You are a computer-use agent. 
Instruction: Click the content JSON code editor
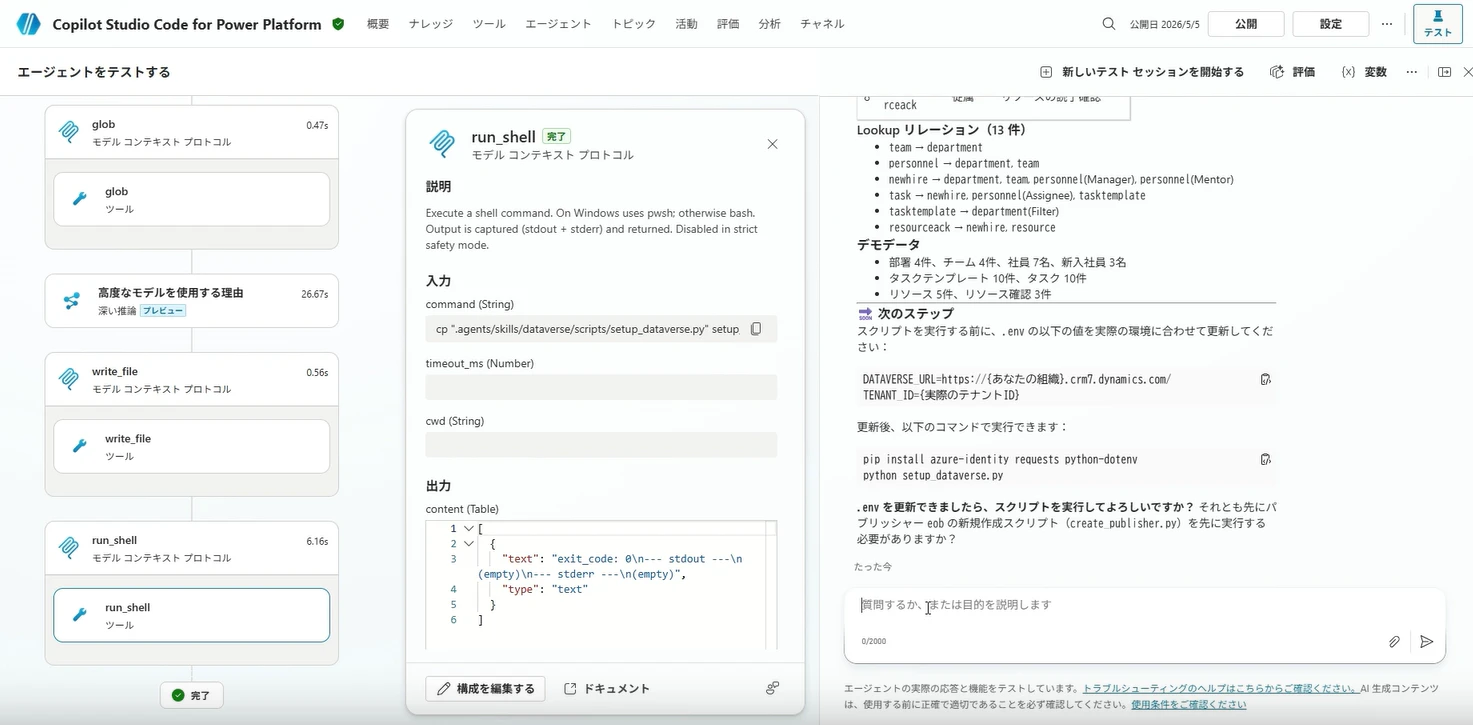601,585
